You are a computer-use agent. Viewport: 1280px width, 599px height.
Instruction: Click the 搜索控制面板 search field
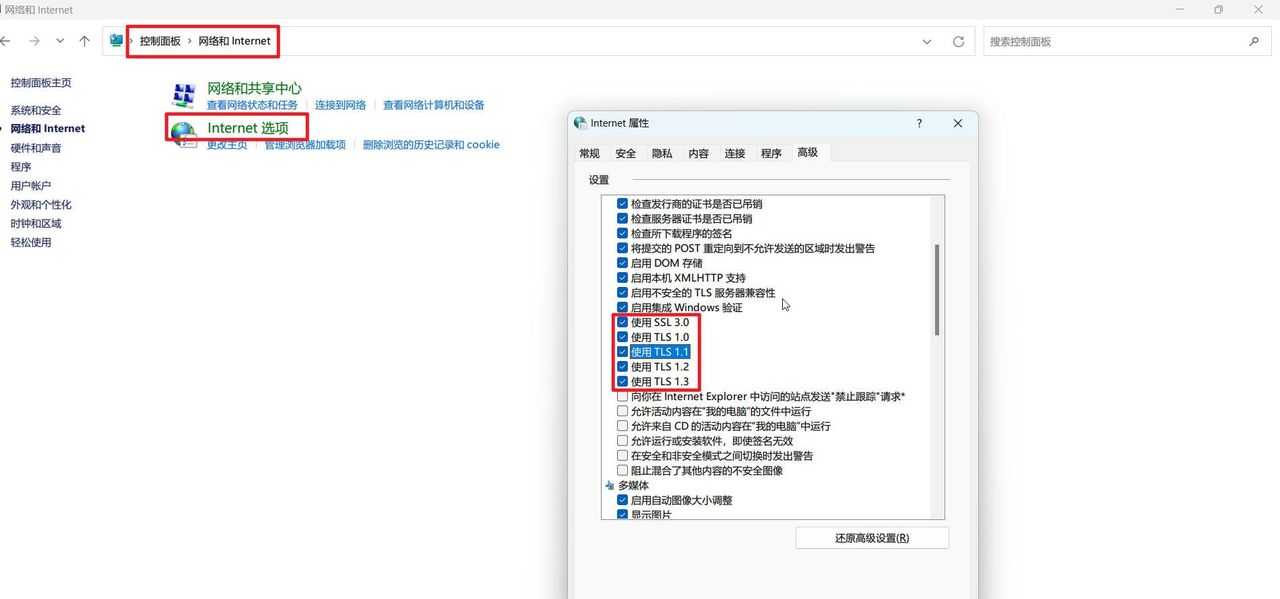[1127, 42]
